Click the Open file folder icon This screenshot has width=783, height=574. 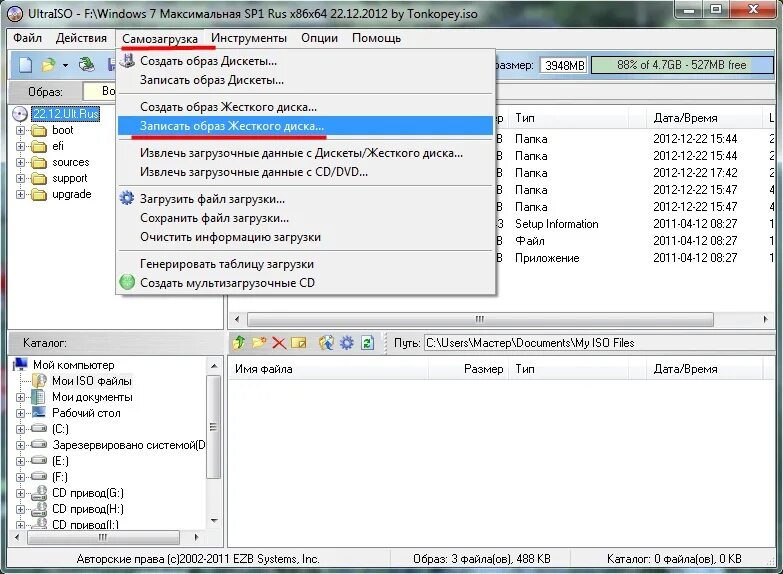click(x=48, y=65)
